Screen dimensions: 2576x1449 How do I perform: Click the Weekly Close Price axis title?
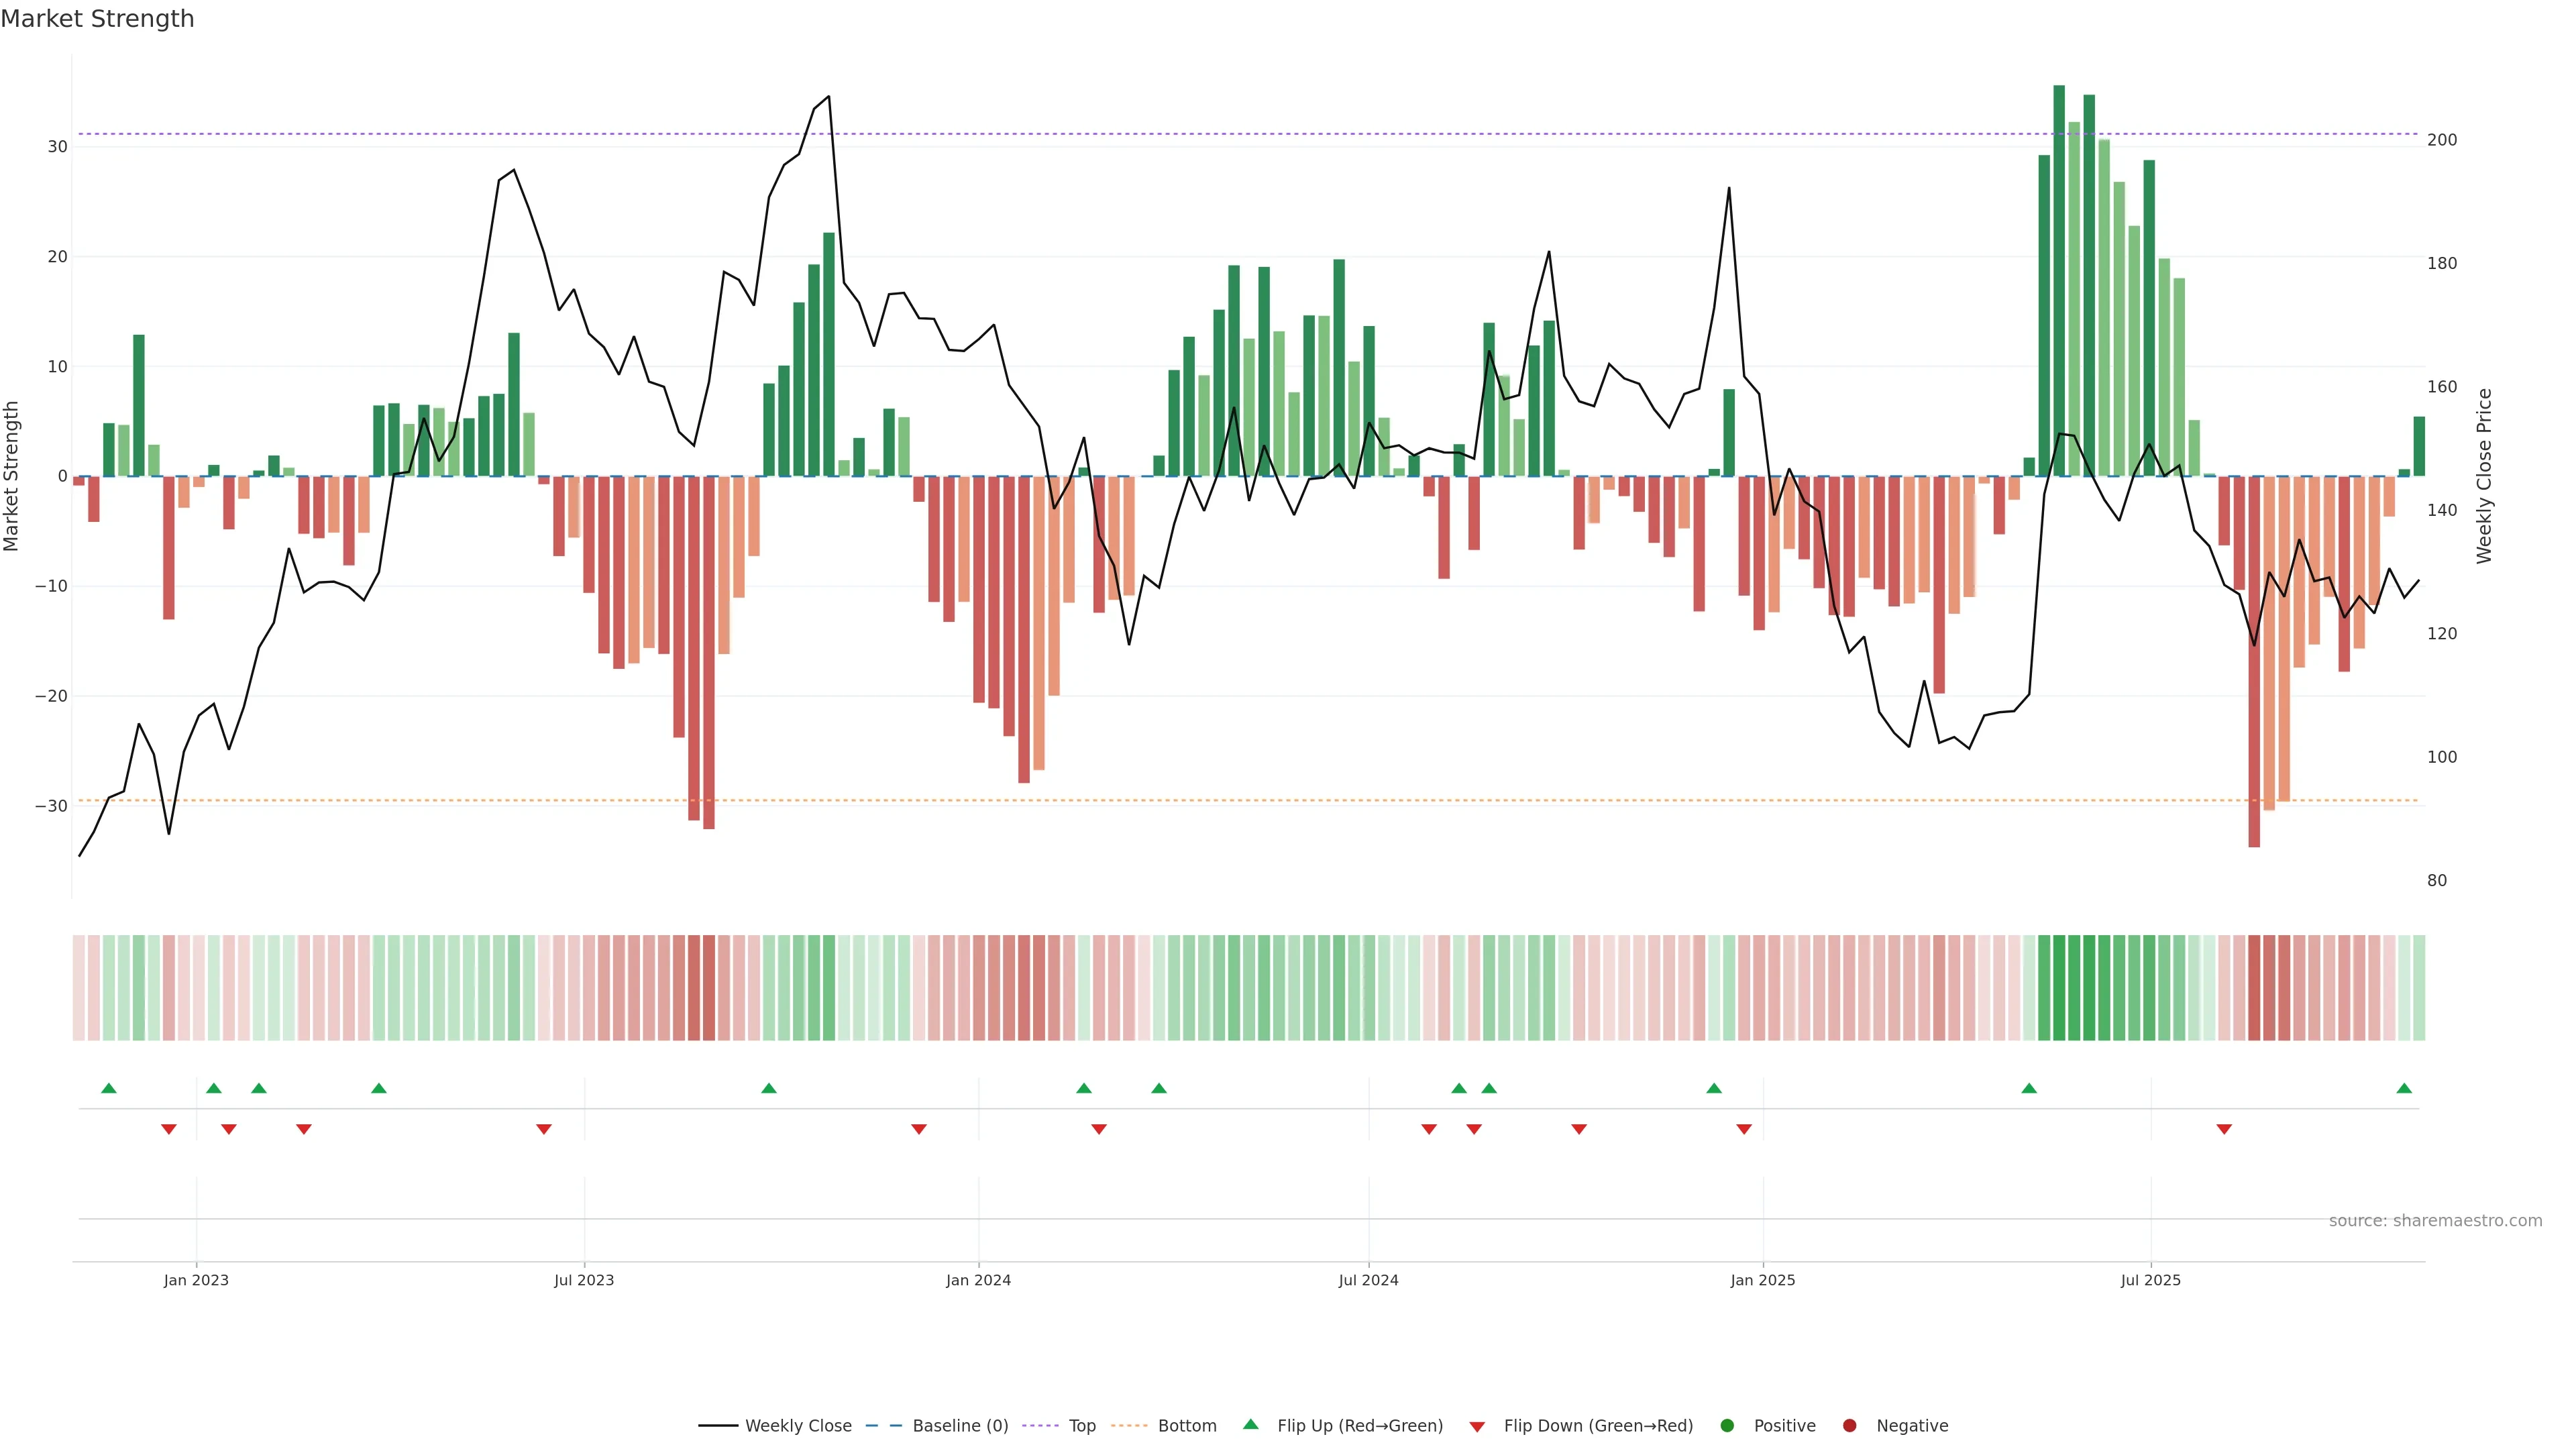[x=2484, y=476]
